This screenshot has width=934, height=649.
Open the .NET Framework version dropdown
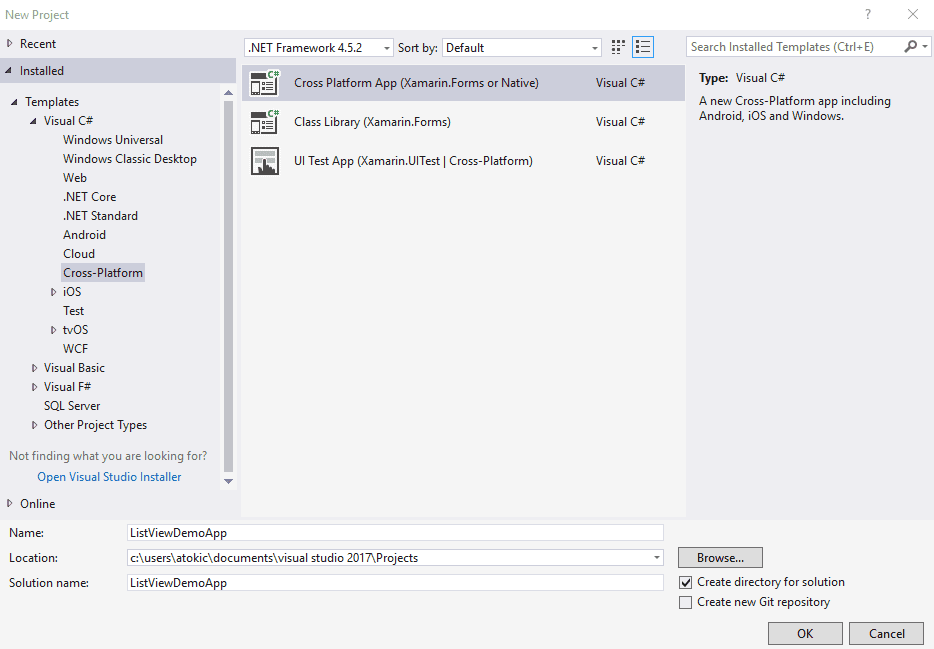(318, 47)
